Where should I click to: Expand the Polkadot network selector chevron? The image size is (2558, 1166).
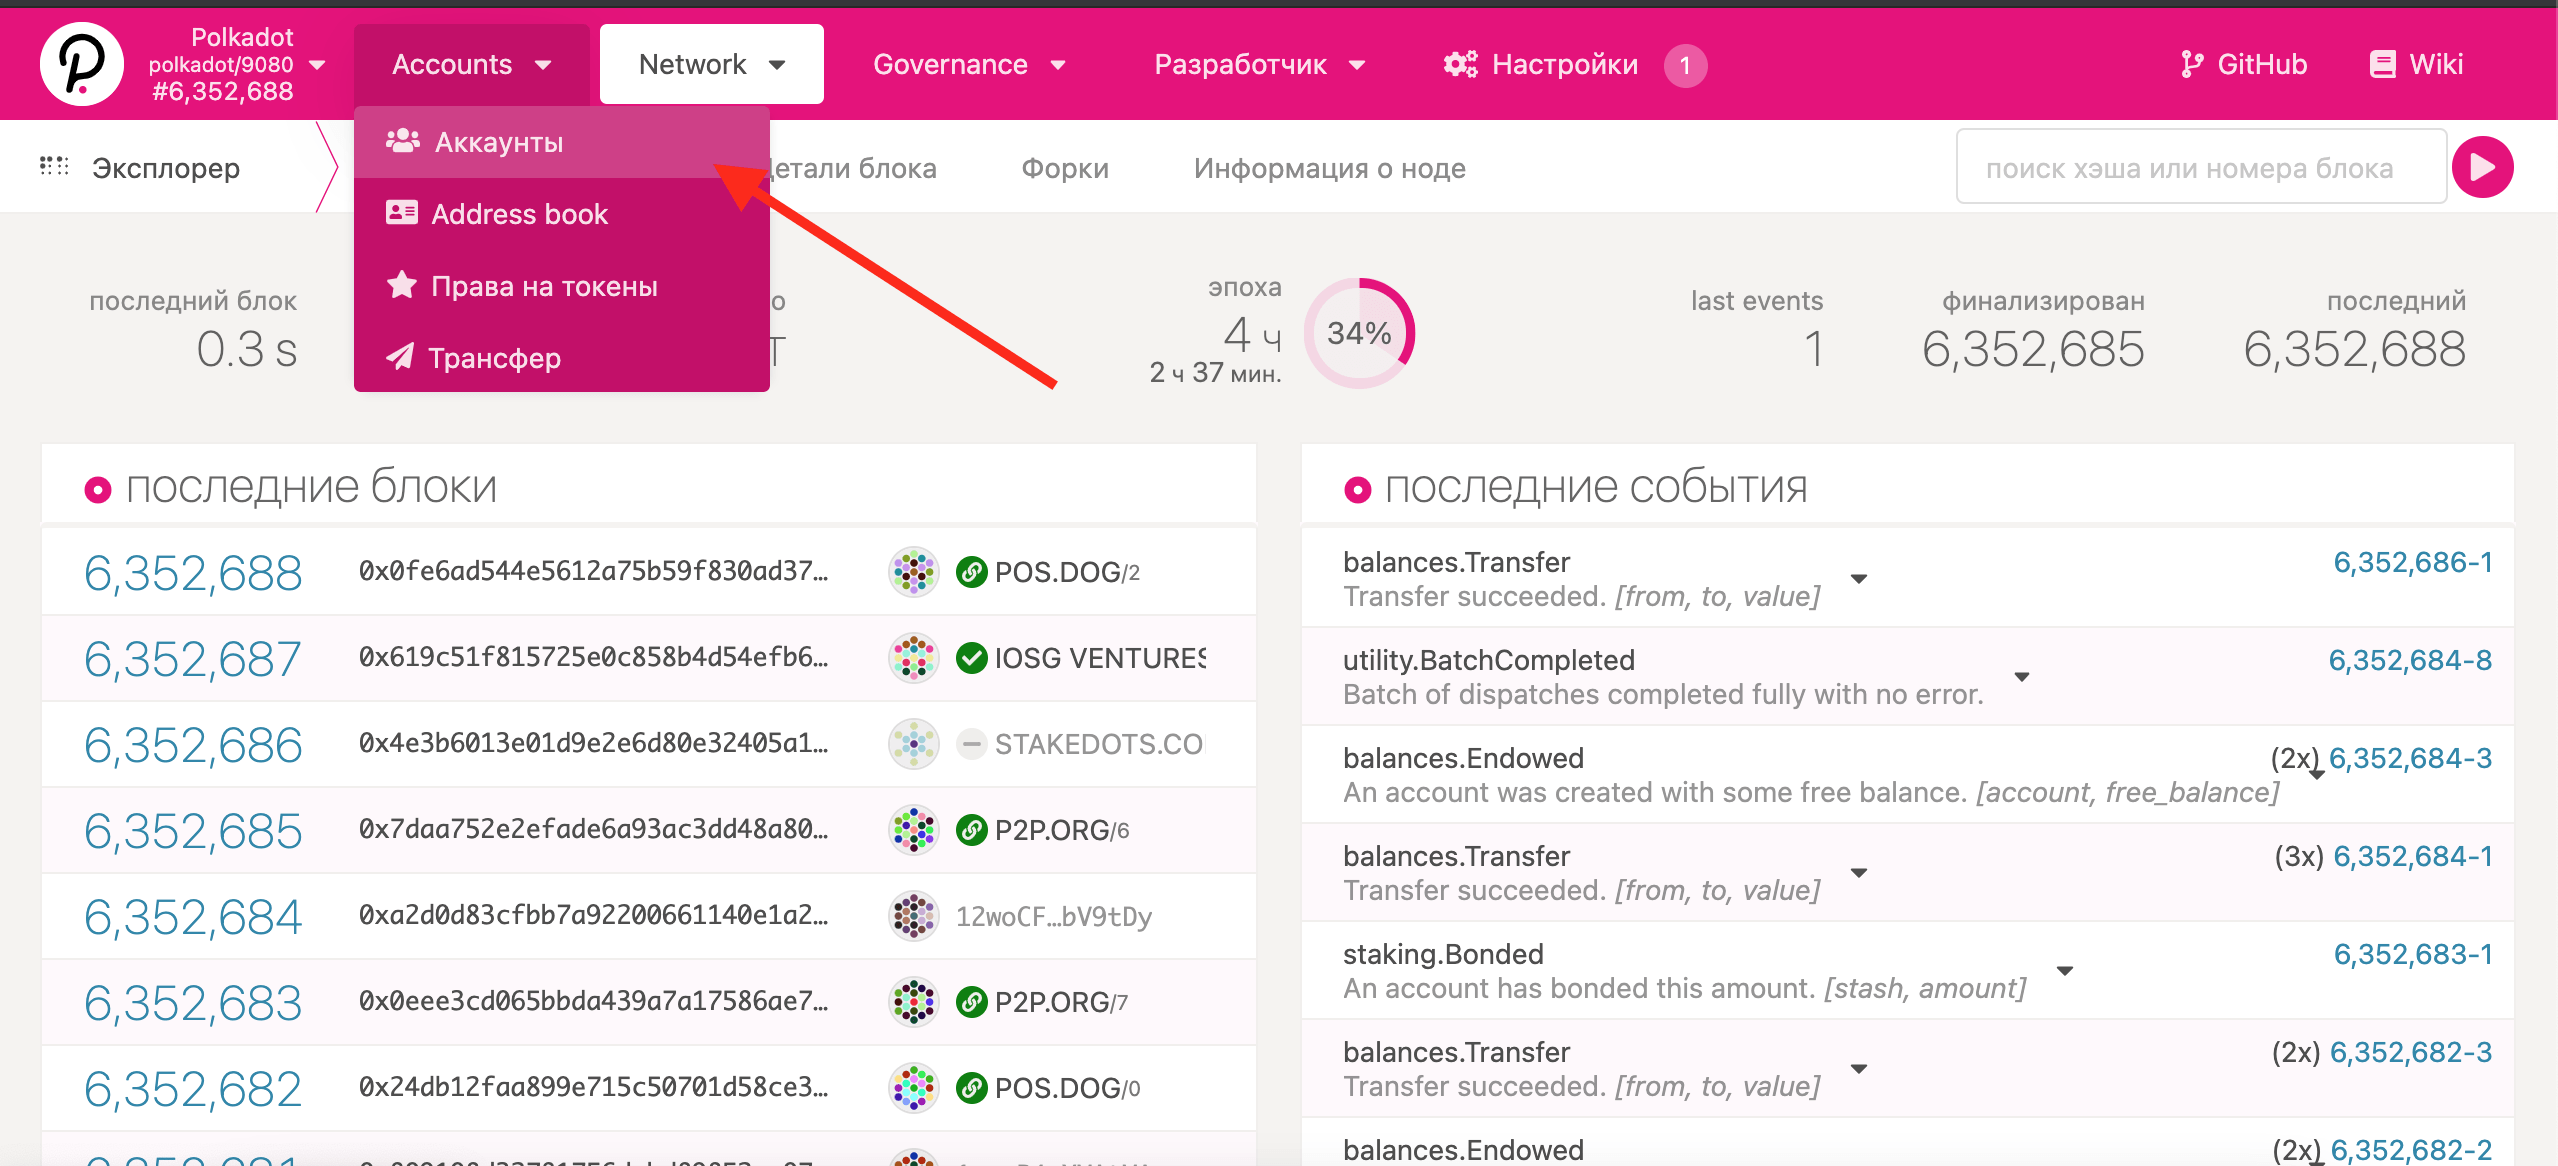(x=318, y=65)
